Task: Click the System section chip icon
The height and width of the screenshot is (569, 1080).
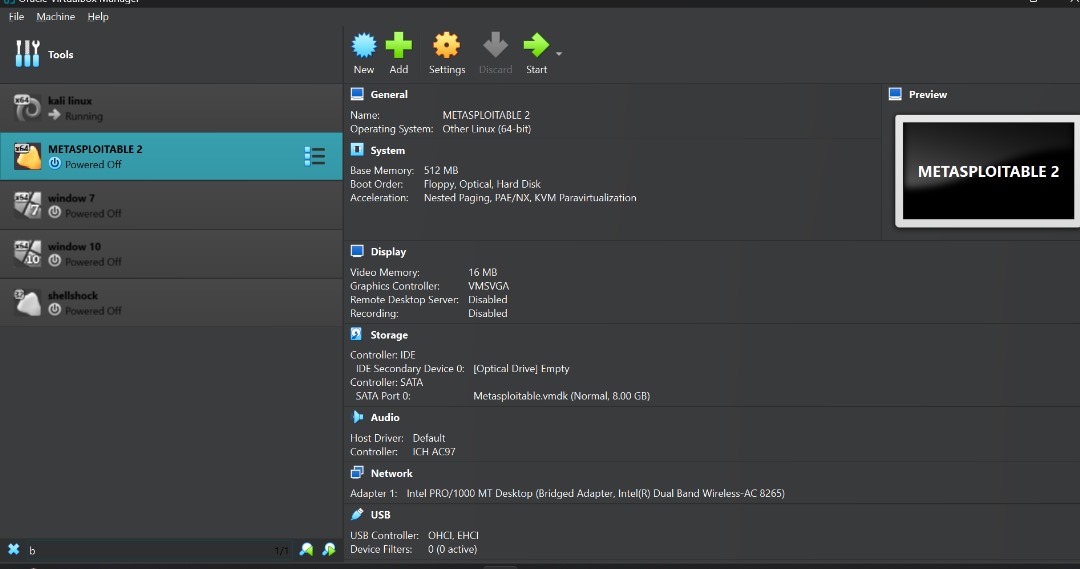Action: [357, 149]
